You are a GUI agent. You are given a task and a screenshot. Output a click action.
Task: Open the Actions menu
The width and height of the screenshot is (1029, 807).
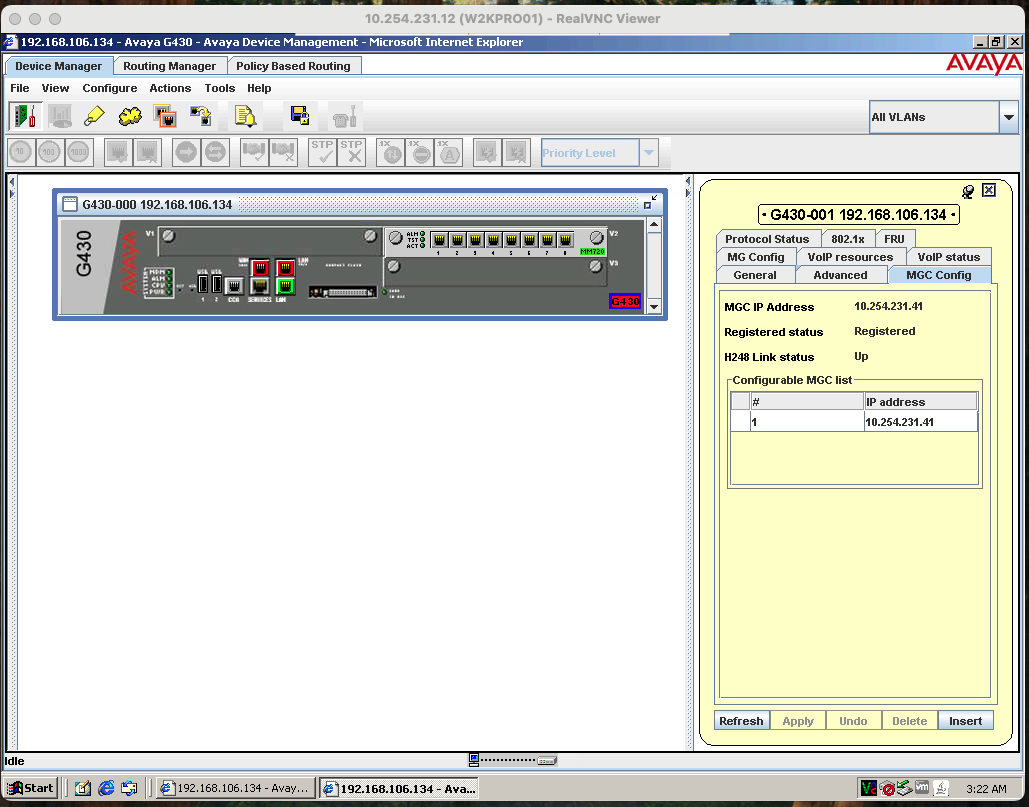[x=170, y=88]
